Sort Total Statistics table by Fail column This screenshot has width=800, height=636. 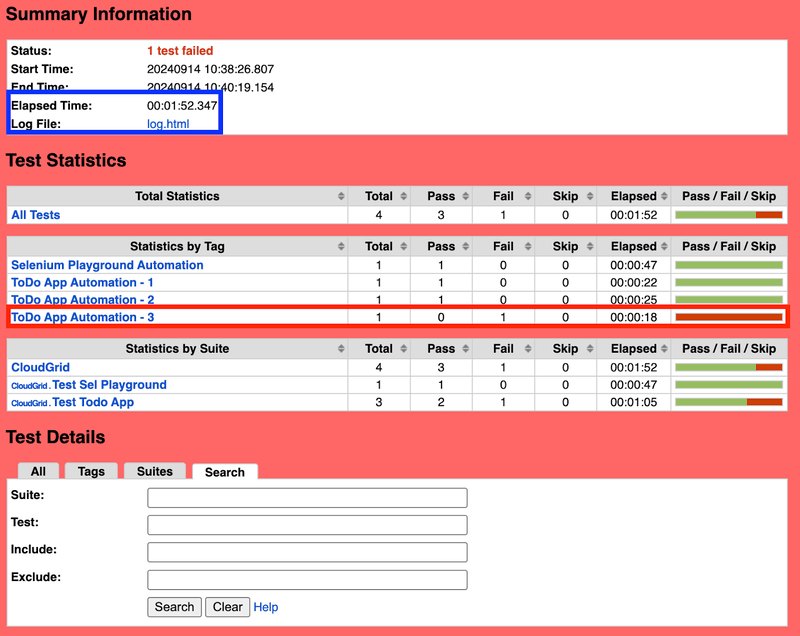[x=504, y=196]
